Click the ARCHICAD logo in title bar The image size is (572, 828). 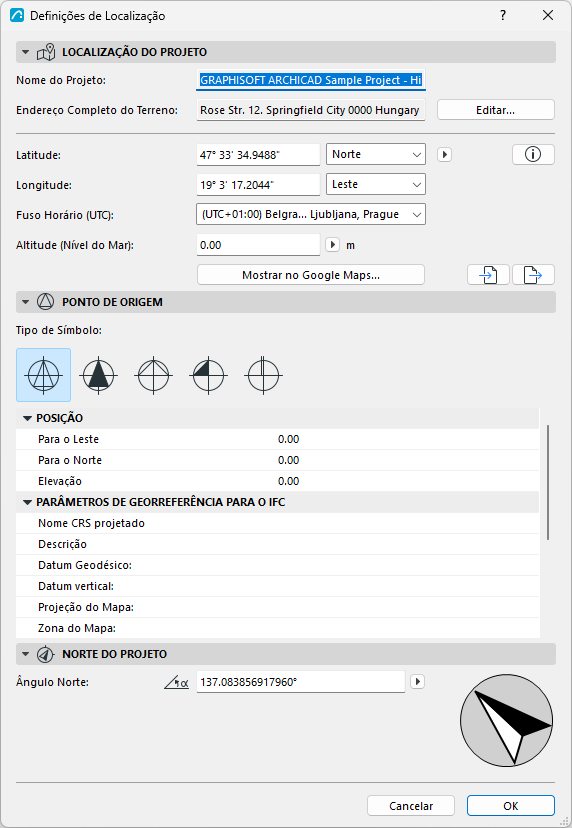[x=17, y=15]
